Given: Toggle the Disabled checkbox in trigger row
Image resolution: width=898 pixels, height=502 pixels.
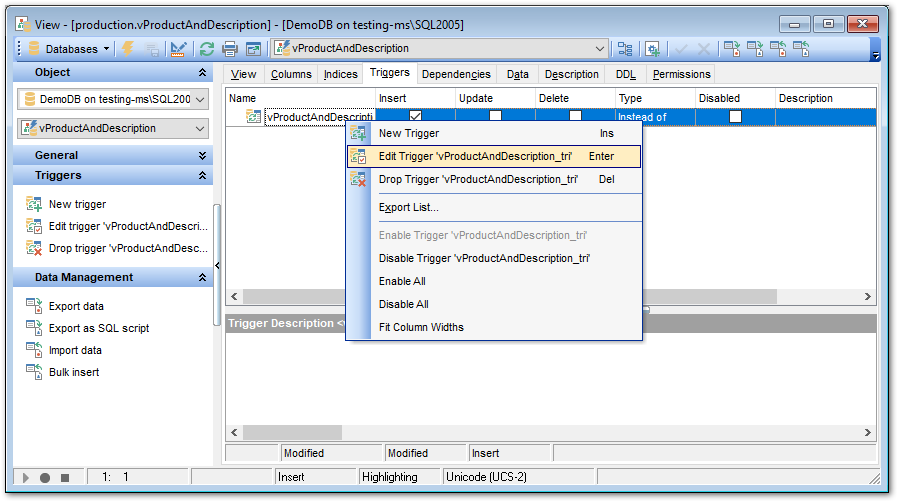Looking at the screenshot, I should tap(735, 117).
